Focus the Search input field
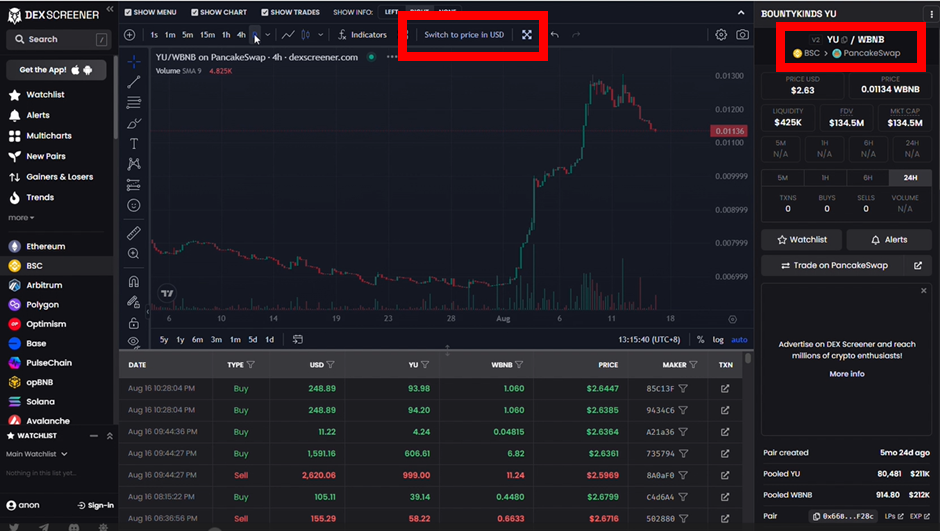The height and width of the screenshot is (531, 940). [x=58, y=40]
